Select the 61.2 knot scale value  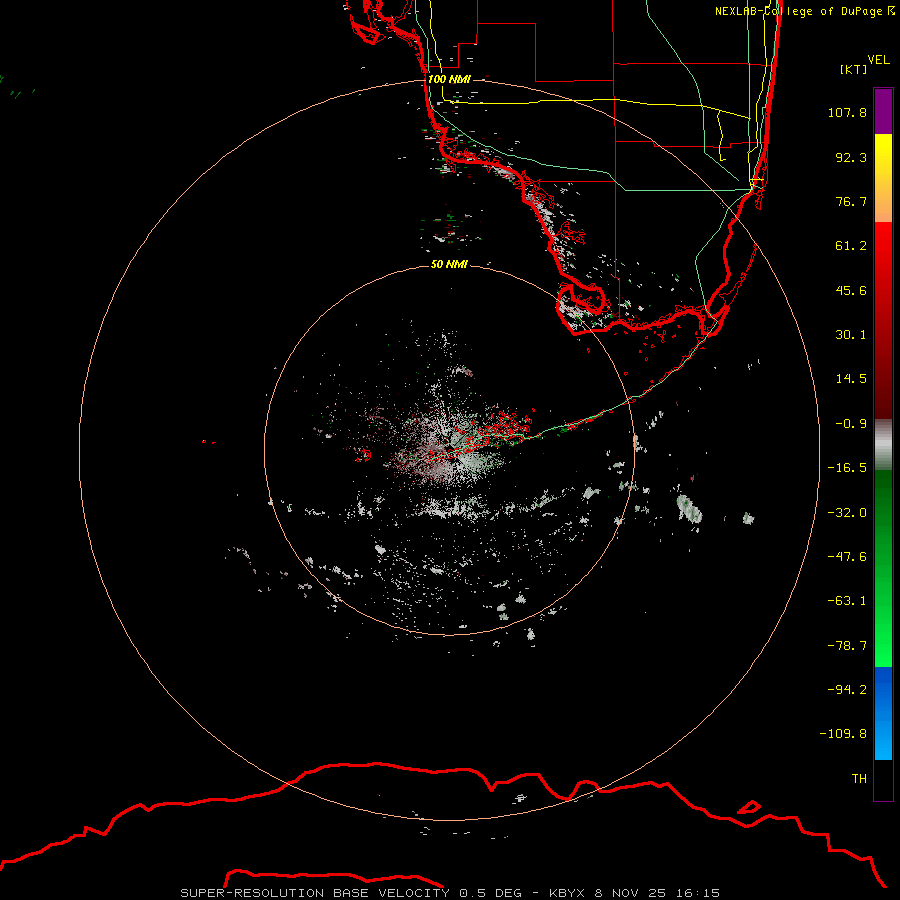click(x=851, y=246)
